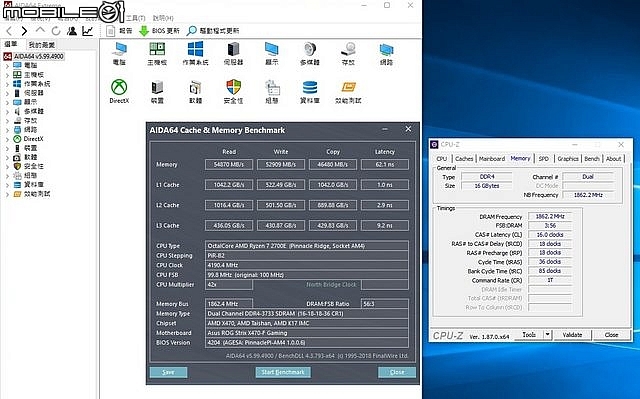This screenshot has width=640, height=399.
Task: Click Save in the AIDA64 benchmark window
Action: (x=168, y=372)
